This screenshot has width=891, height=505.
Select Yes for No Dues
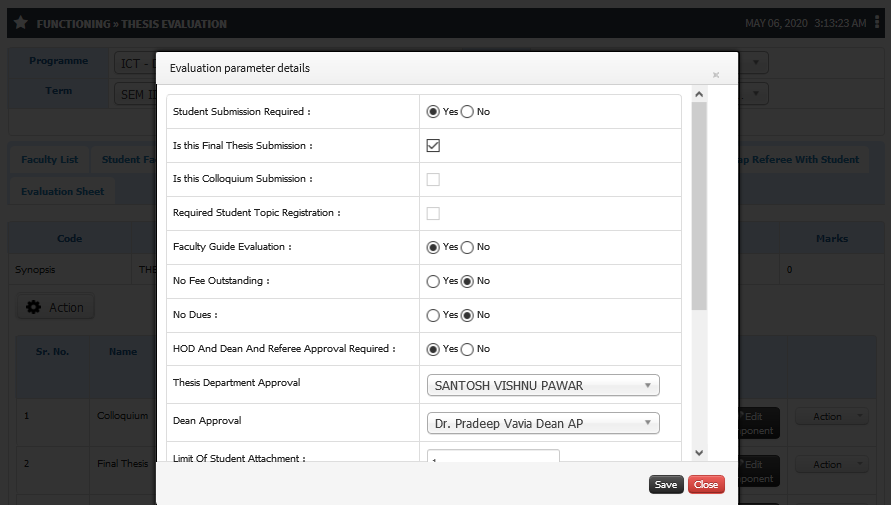(x=433, y=315)
